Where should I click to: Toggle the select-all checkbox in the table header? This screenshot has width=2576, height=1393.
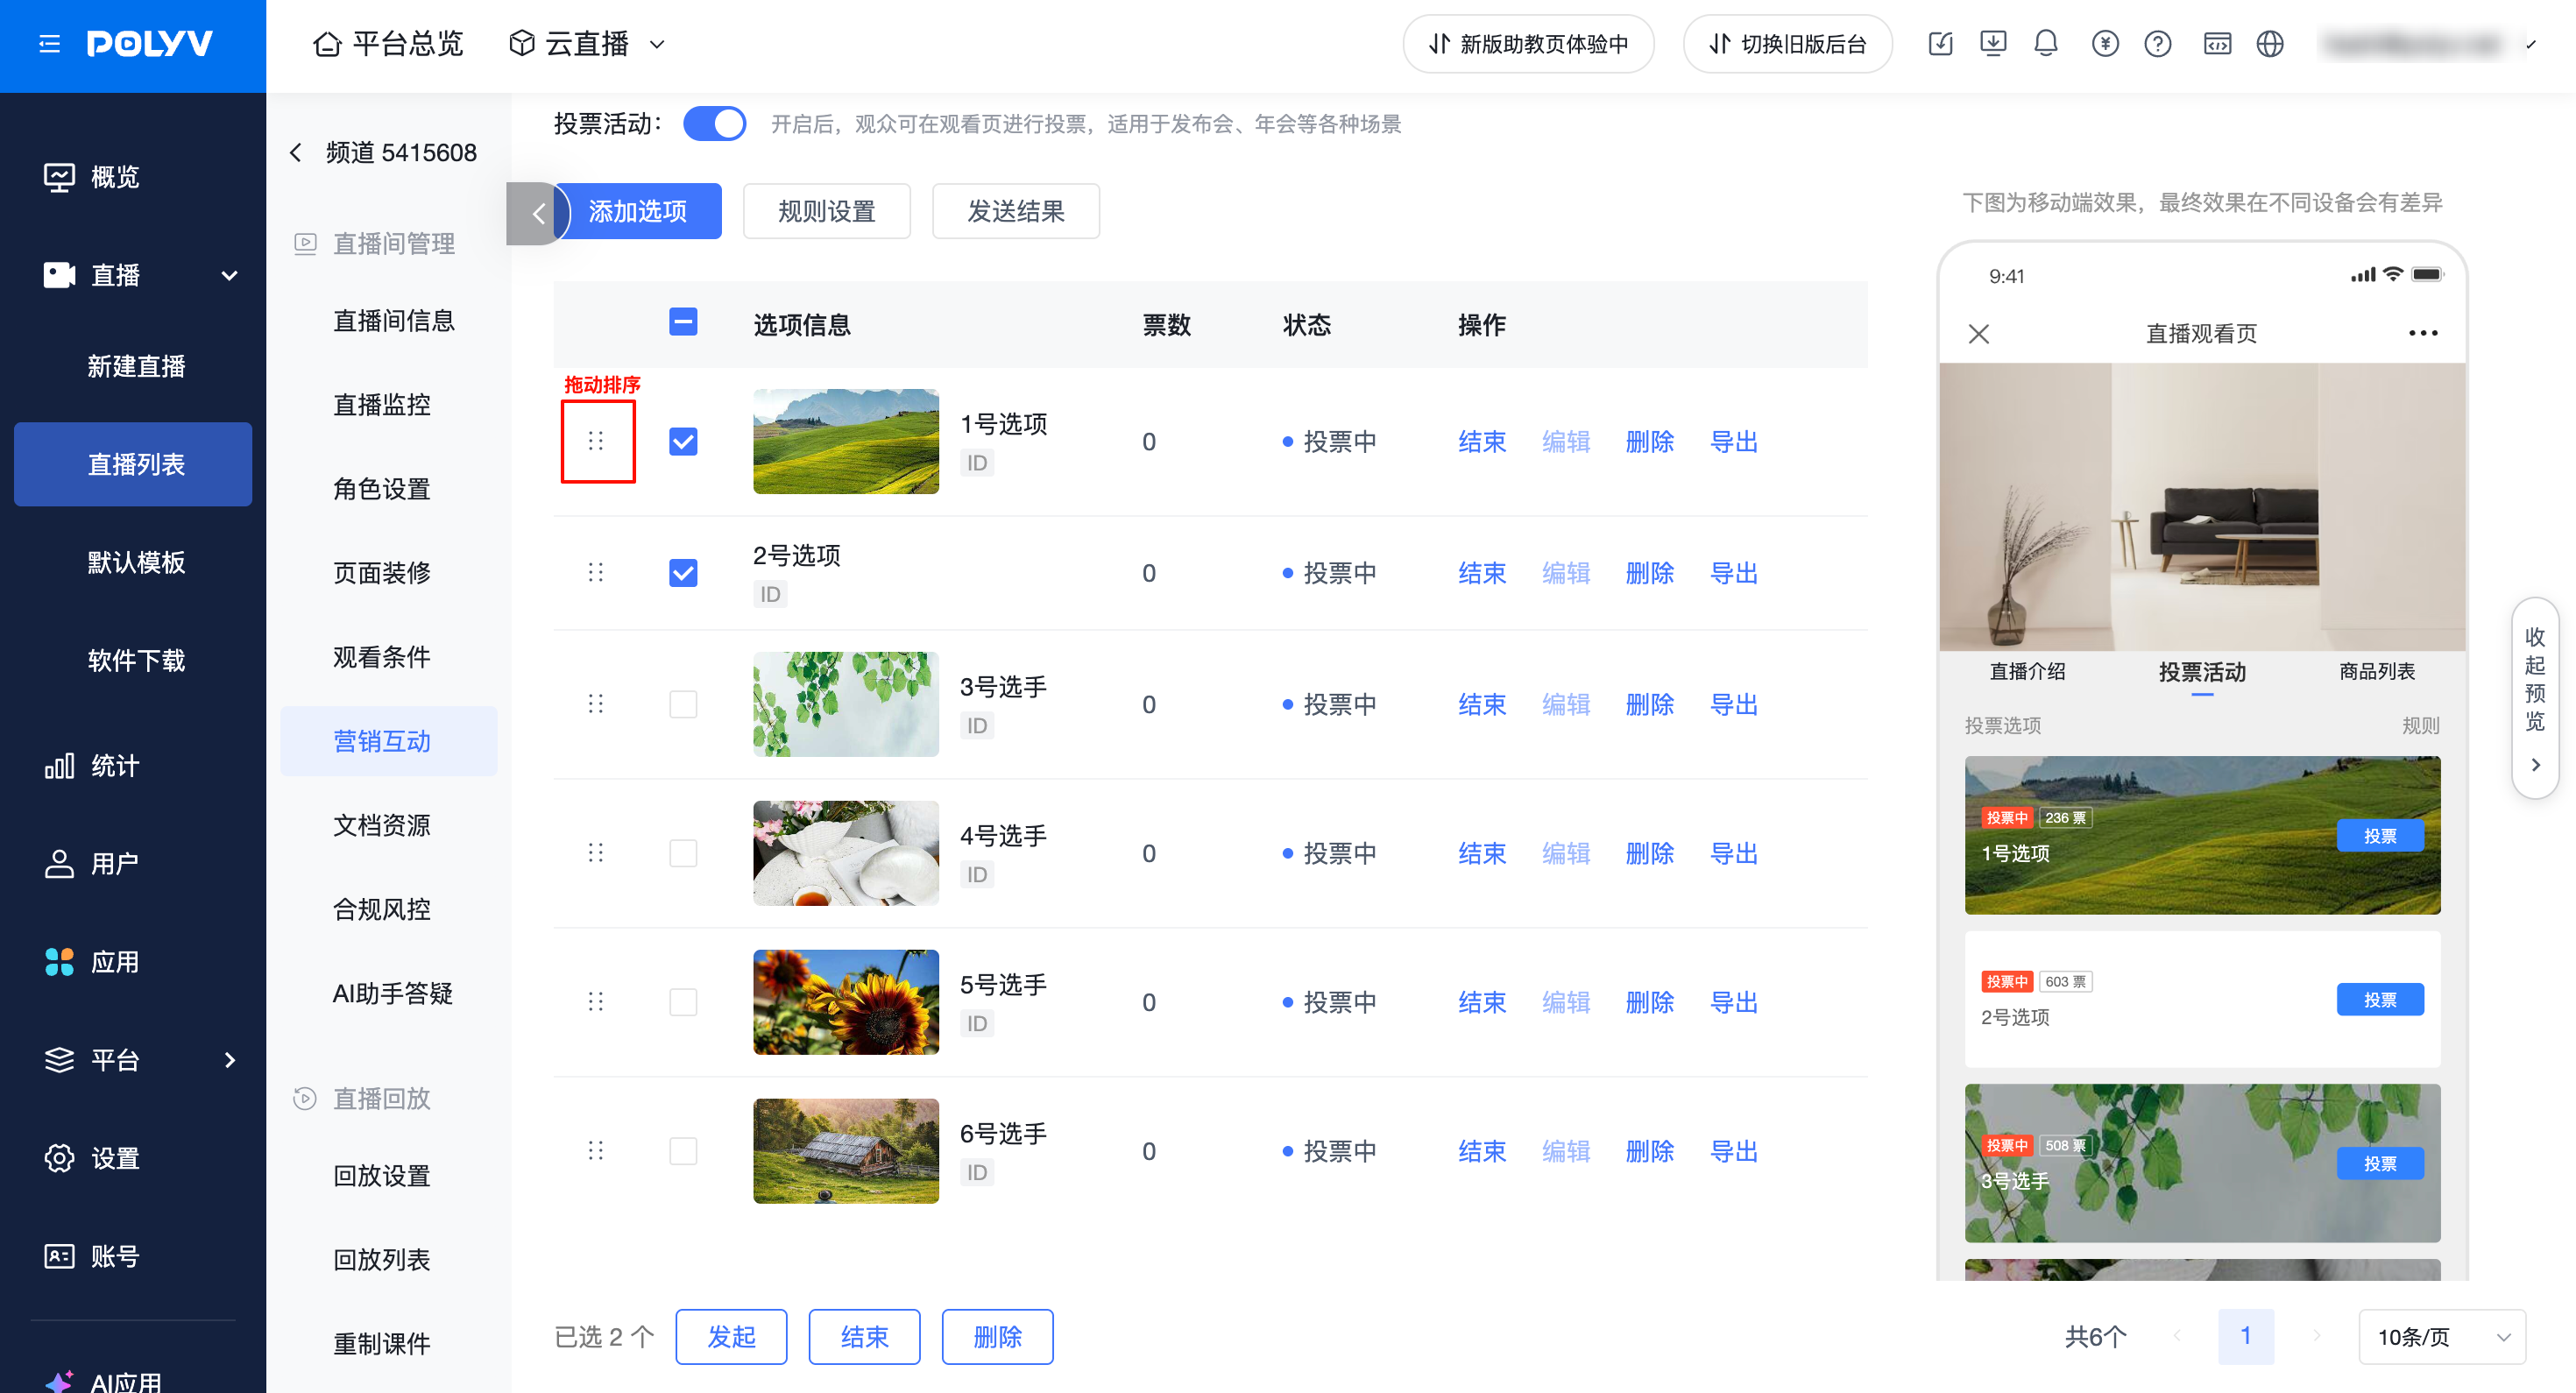683,322
